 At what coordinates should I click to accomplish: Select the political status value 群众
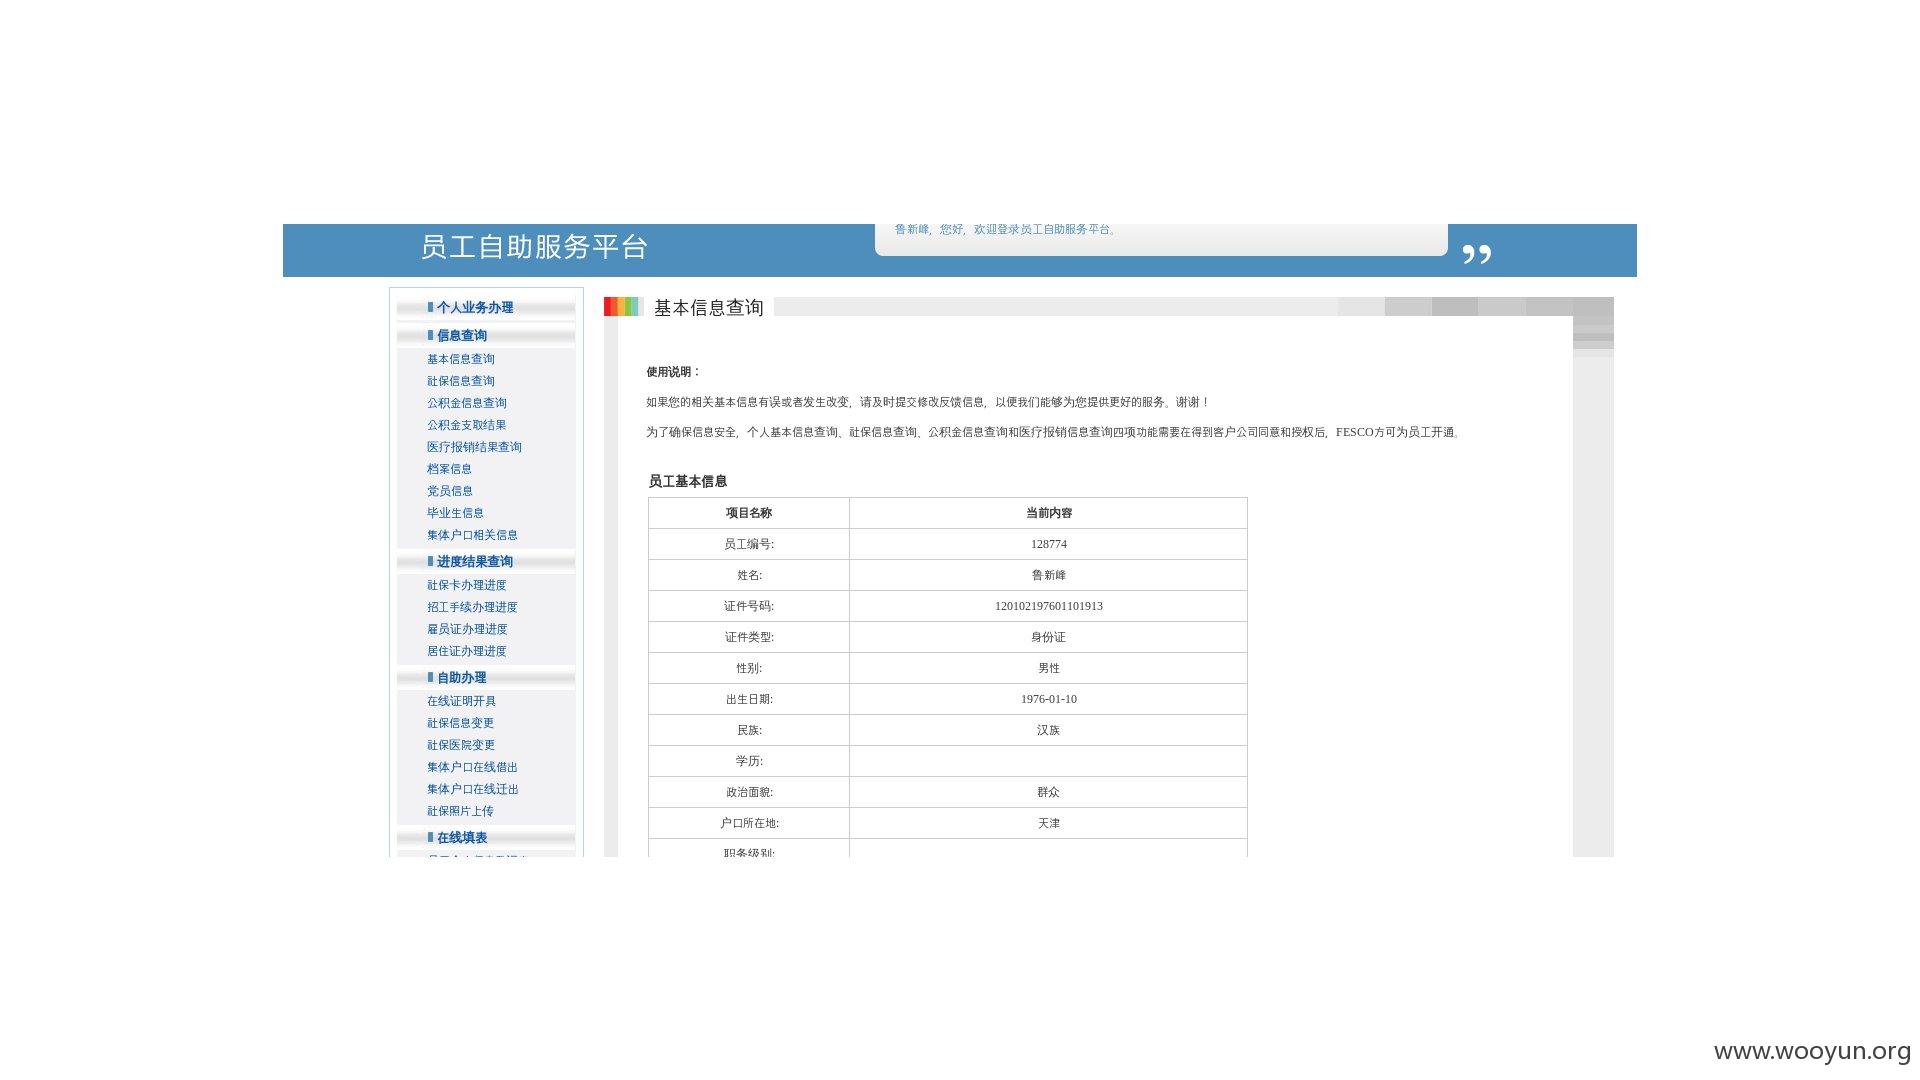pyautogui.click(x=1049, y=792)
